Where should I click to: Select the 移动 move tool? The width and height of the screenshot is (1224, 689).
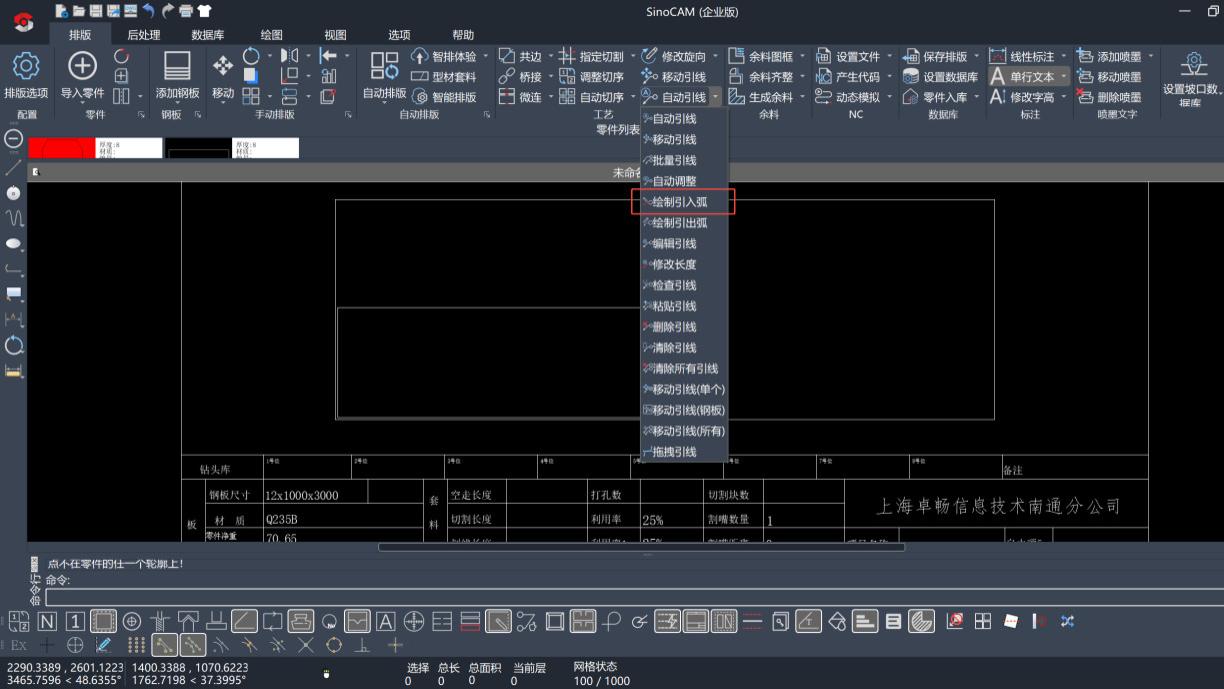[x=223, y=67]
